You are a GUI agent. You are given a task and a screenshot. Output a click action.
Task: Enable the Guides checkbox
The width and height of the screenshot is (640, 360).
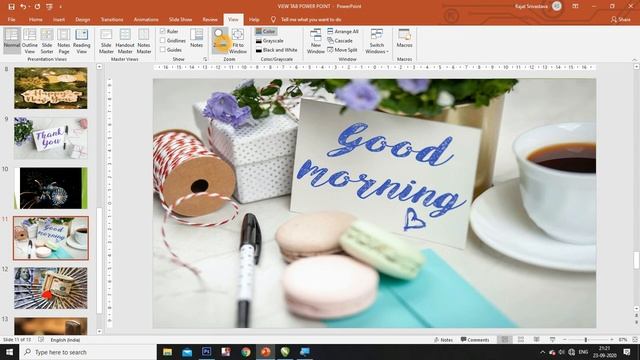[163, 50]
